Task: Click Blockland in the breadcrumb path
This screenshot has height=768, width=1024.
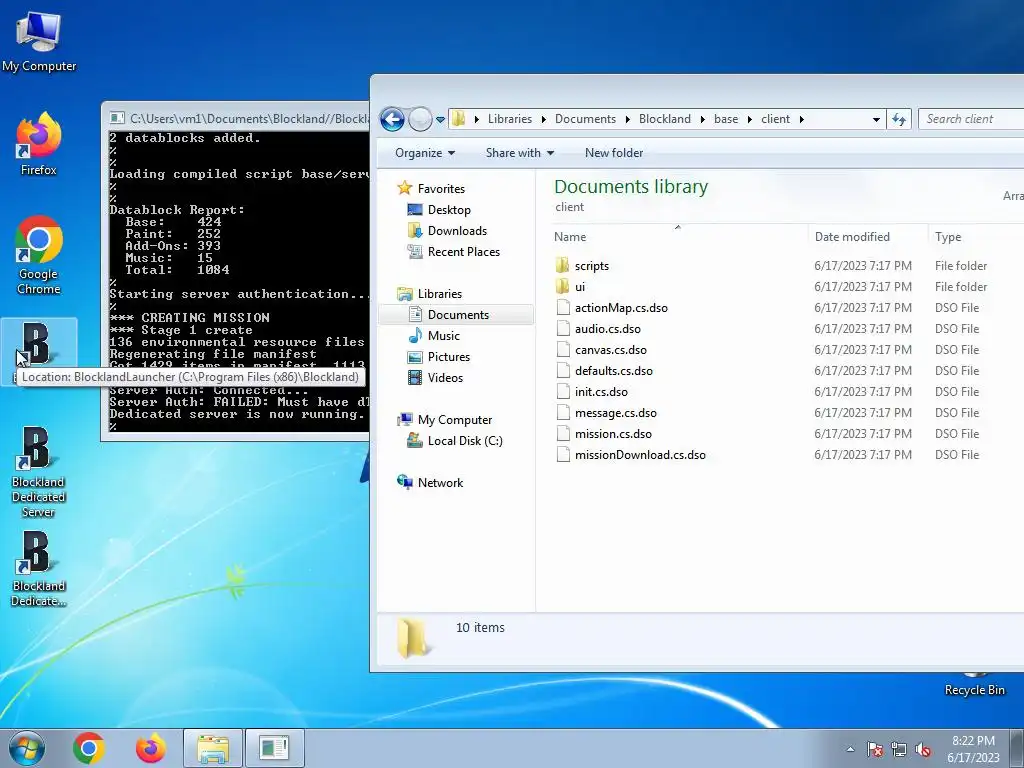Action: (664, 119)
